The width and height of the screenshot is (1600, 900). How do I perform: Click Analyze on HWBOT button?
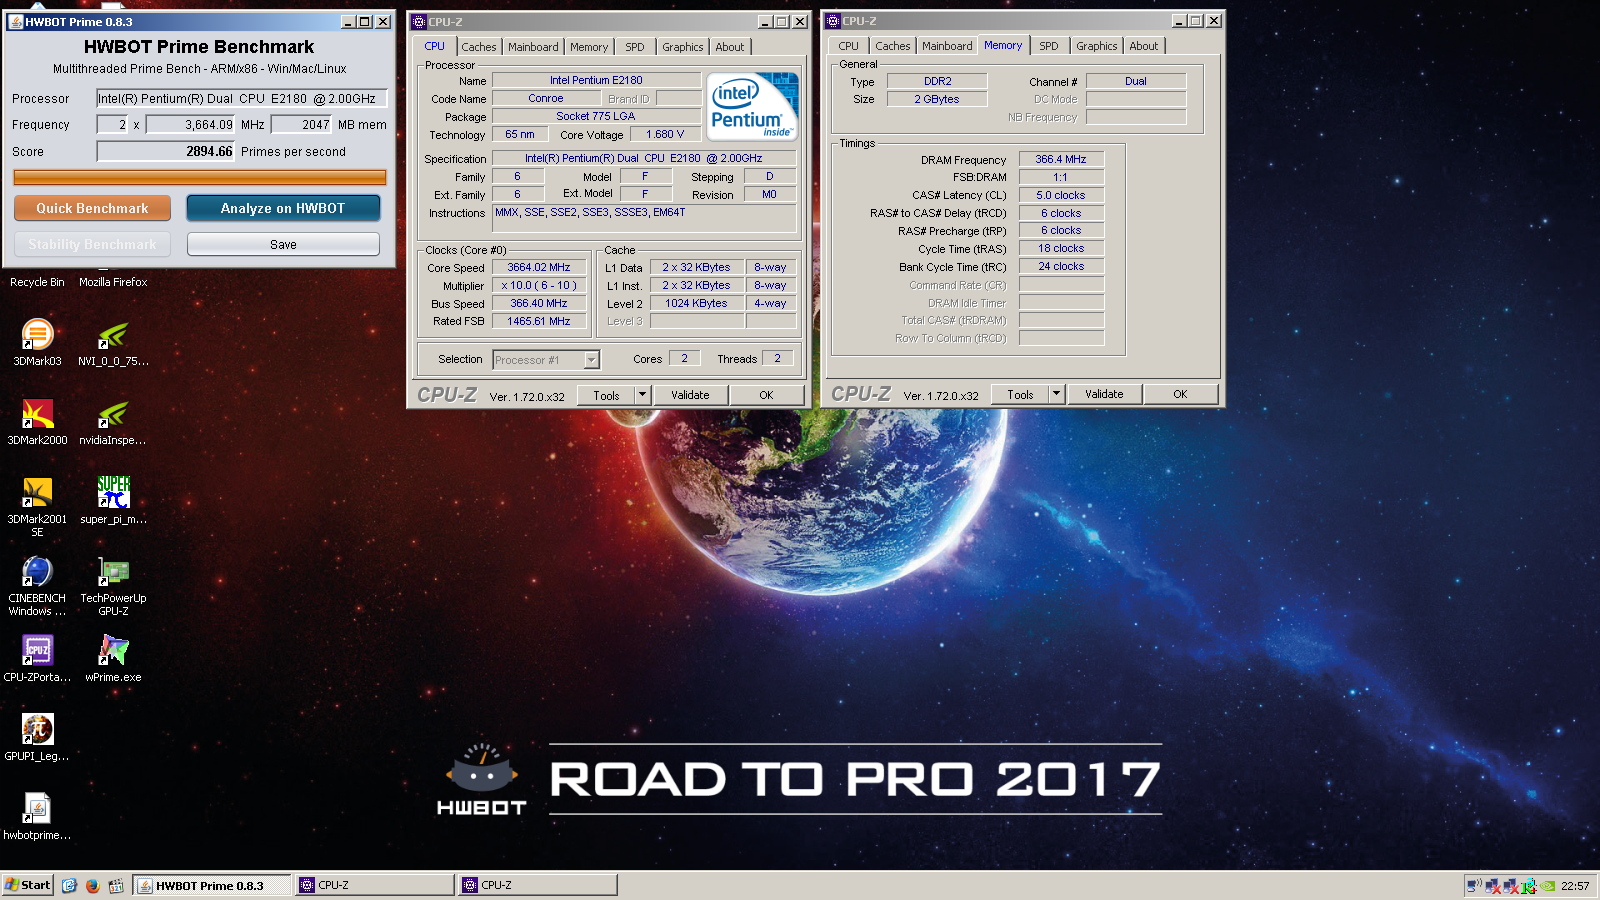pos(283,208)
